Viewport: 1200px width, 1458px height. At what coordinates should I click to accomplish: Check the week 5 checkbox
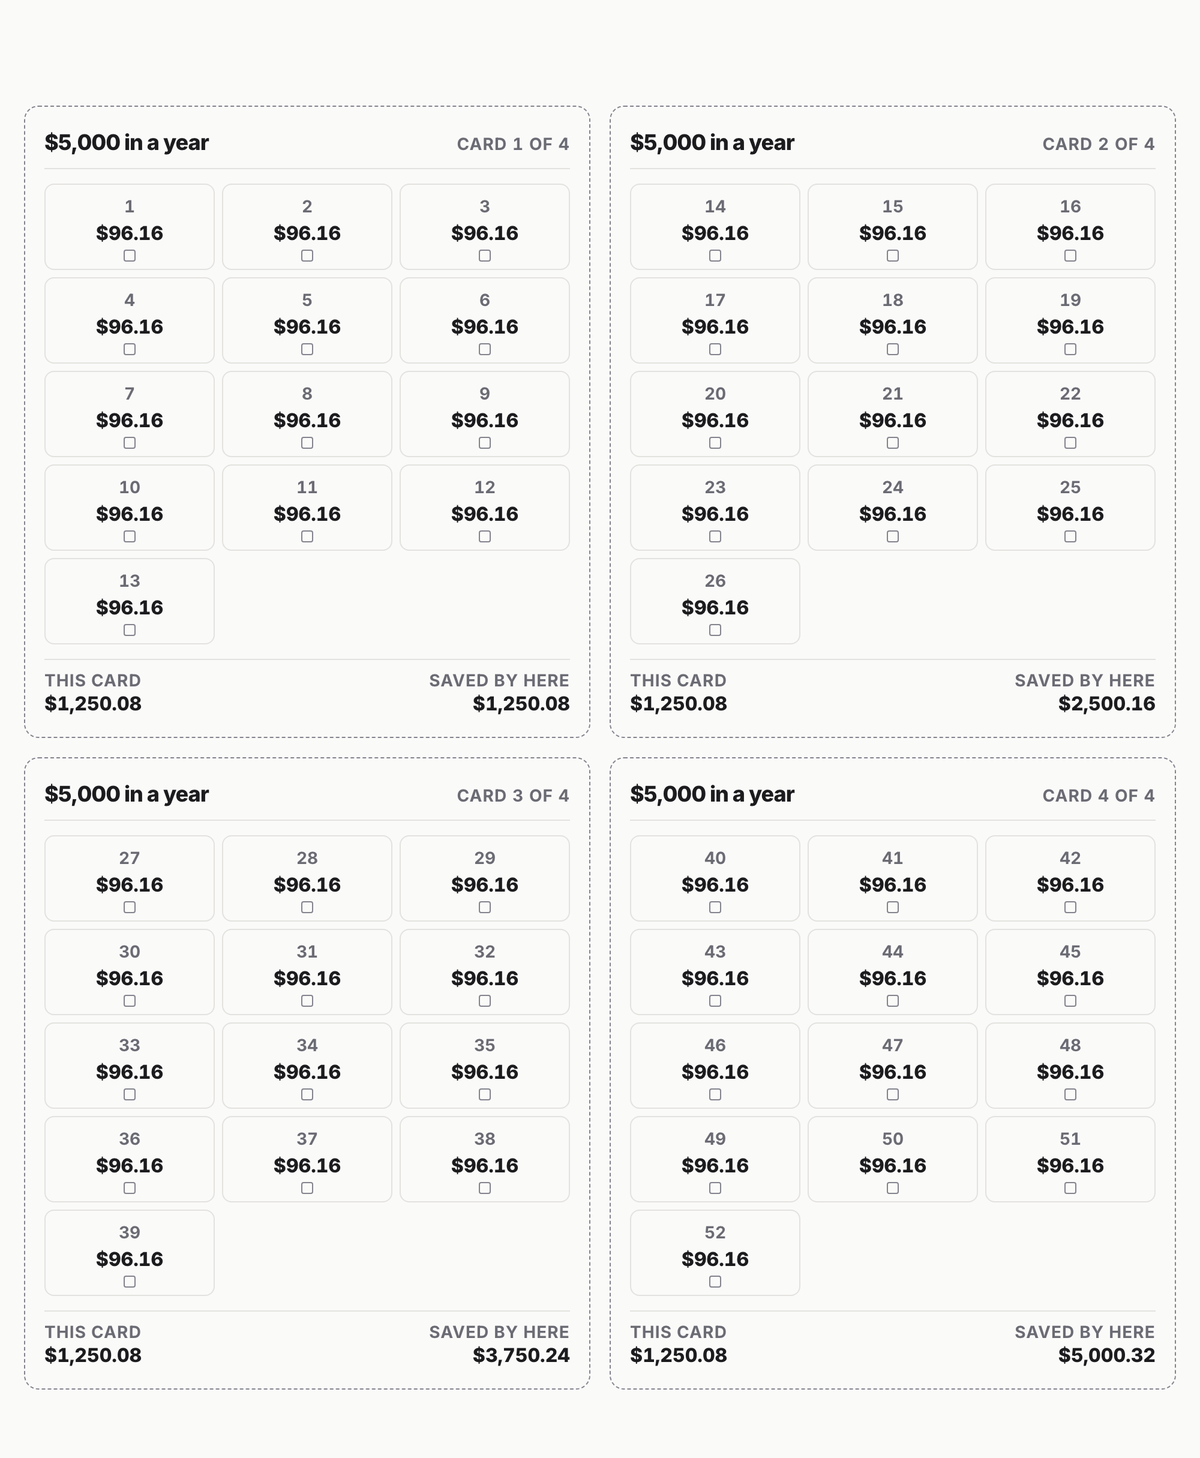coord(307,350)
